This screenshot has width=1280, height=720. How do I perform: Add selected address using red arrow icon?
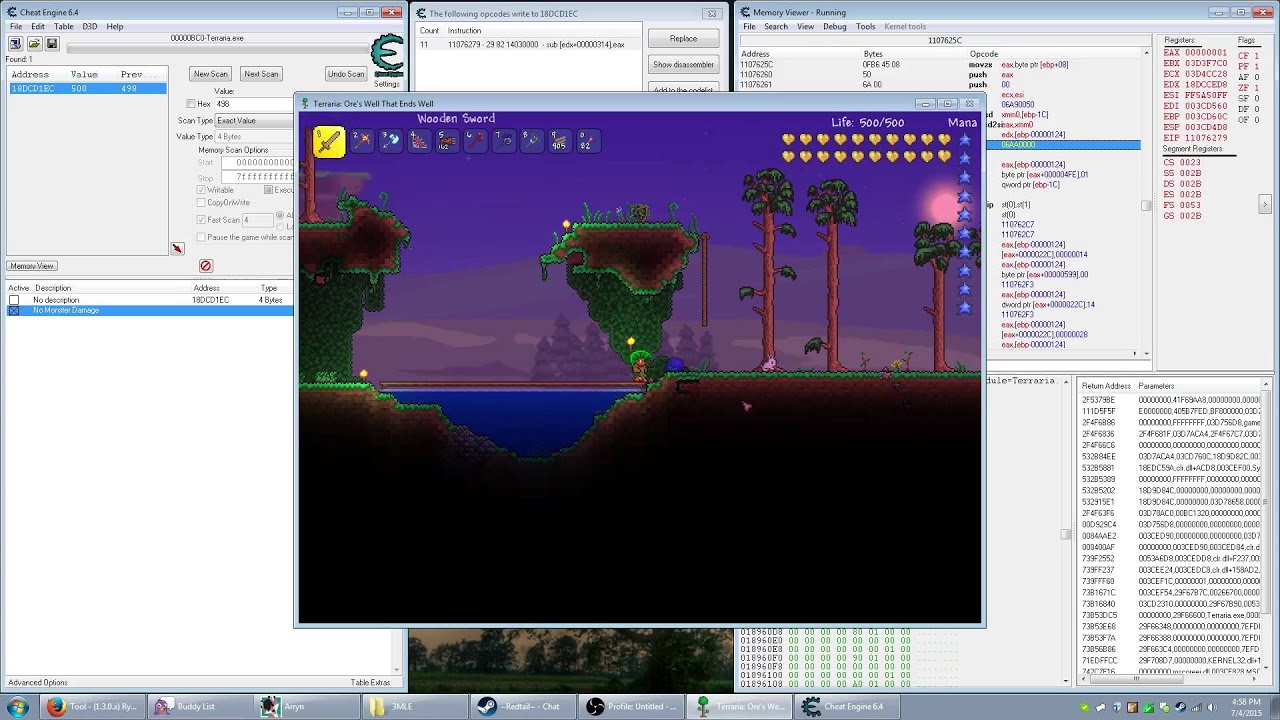177,249
